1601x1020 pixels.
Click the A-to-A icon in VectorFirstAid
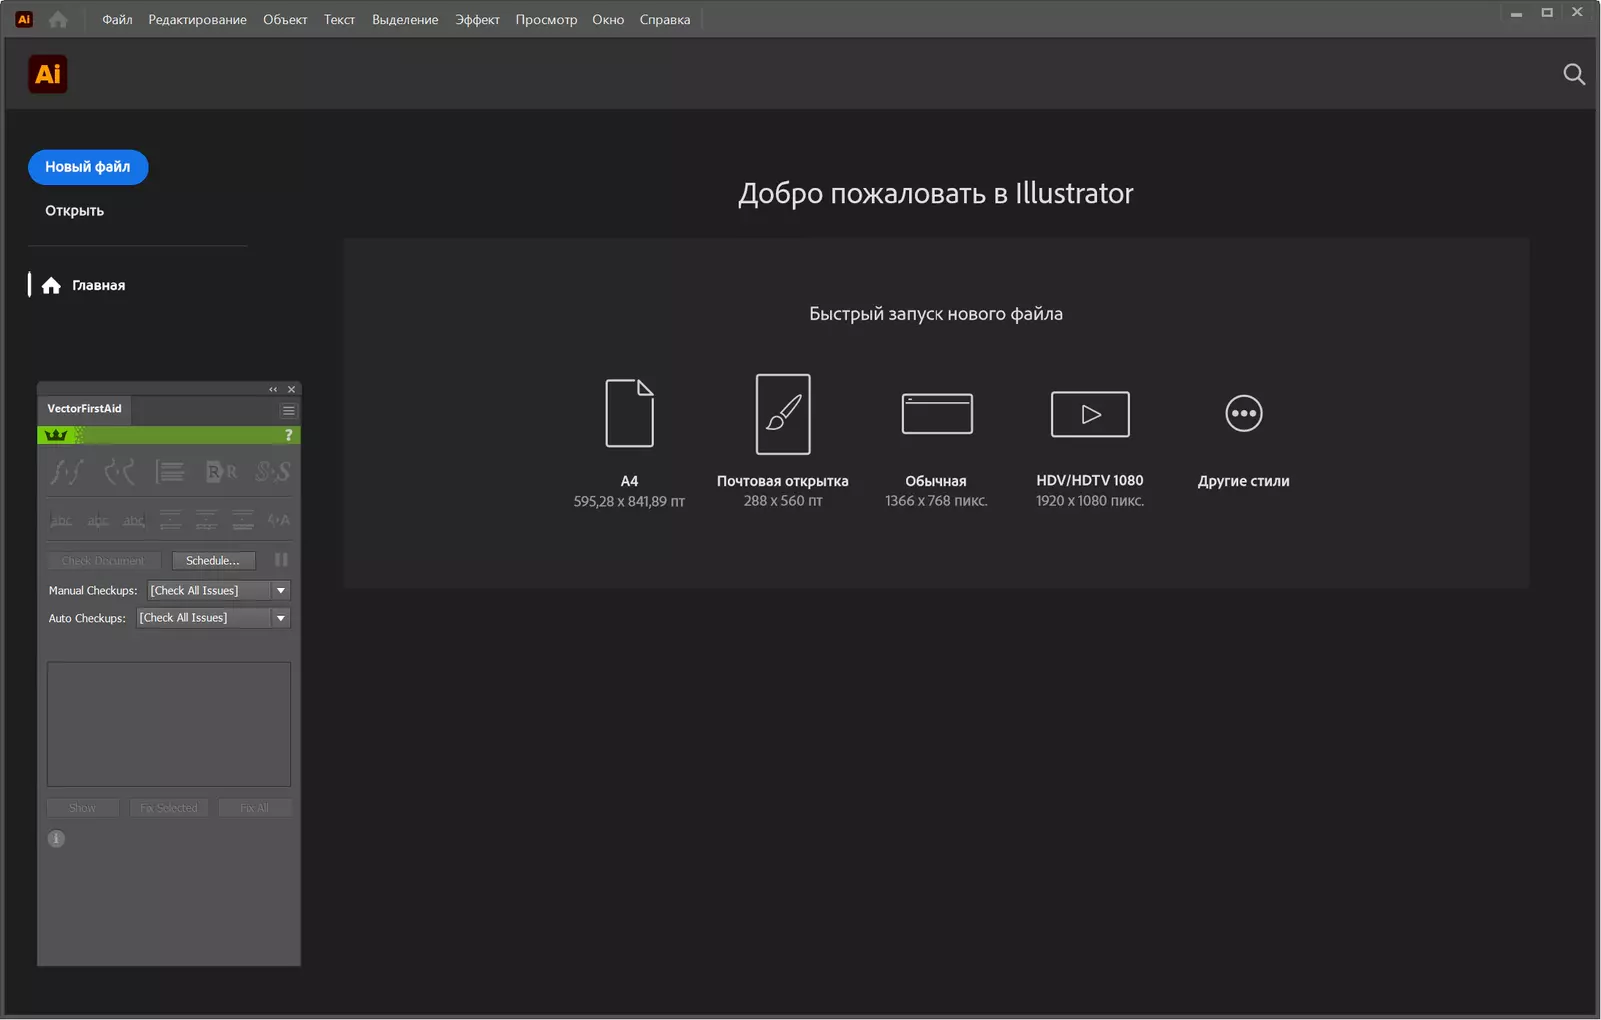(x=279, y=520)
